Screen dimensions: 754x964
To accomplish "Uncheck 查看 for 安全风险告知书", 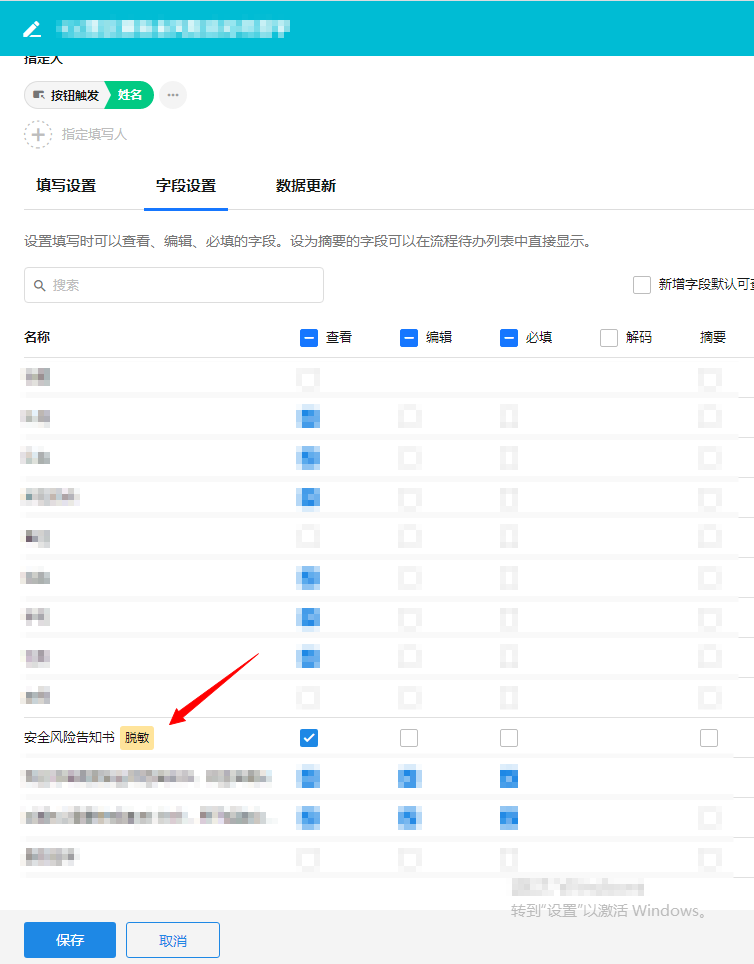I will [309, 738].
